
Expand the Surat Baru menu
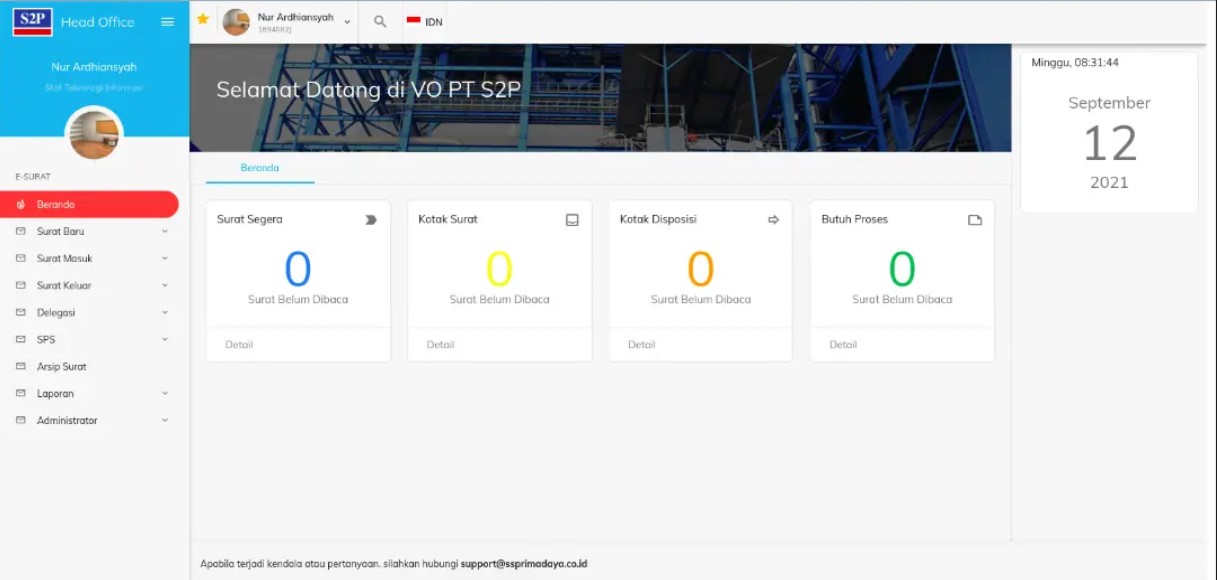[92, 231]
